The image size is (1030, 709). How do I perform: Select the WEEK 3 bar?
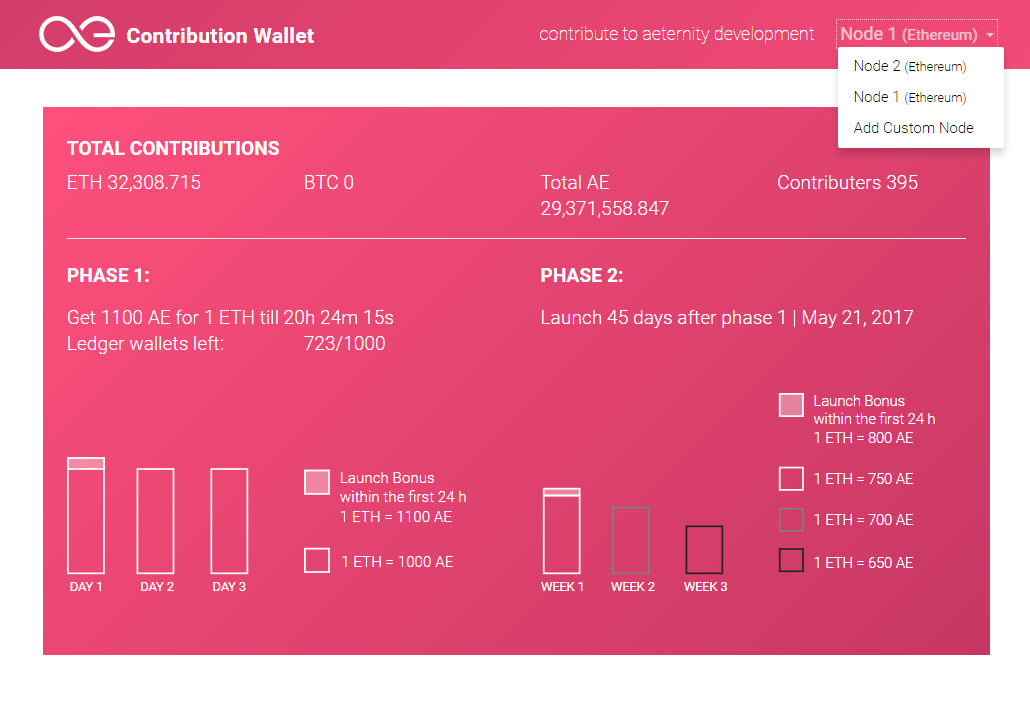(x=704, y=549)
